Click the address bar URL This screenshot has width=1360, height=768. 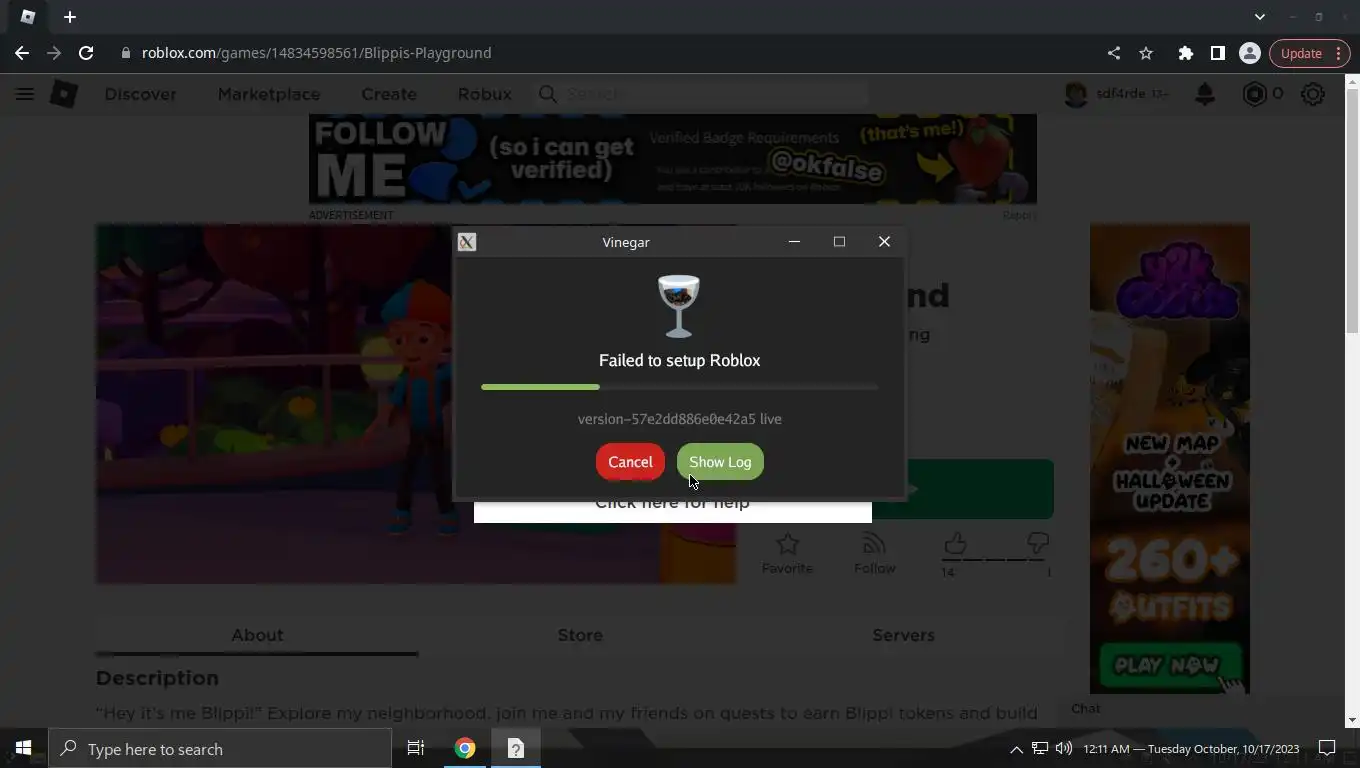[x=316, y=53]
